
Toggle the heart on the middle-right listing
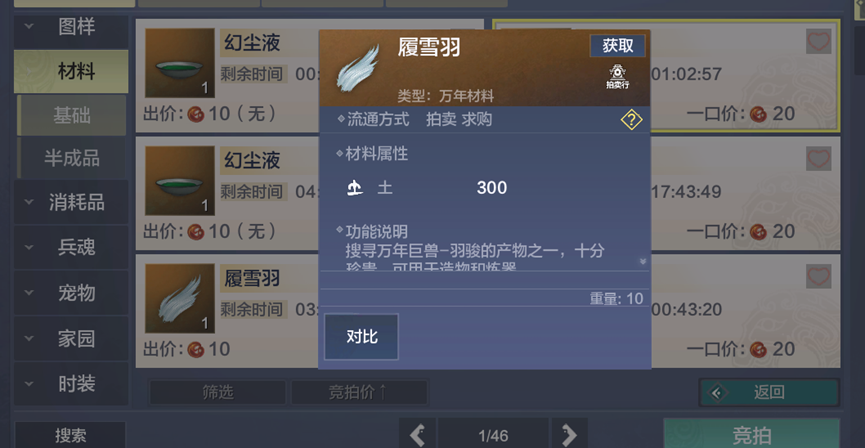pos(818,159)
